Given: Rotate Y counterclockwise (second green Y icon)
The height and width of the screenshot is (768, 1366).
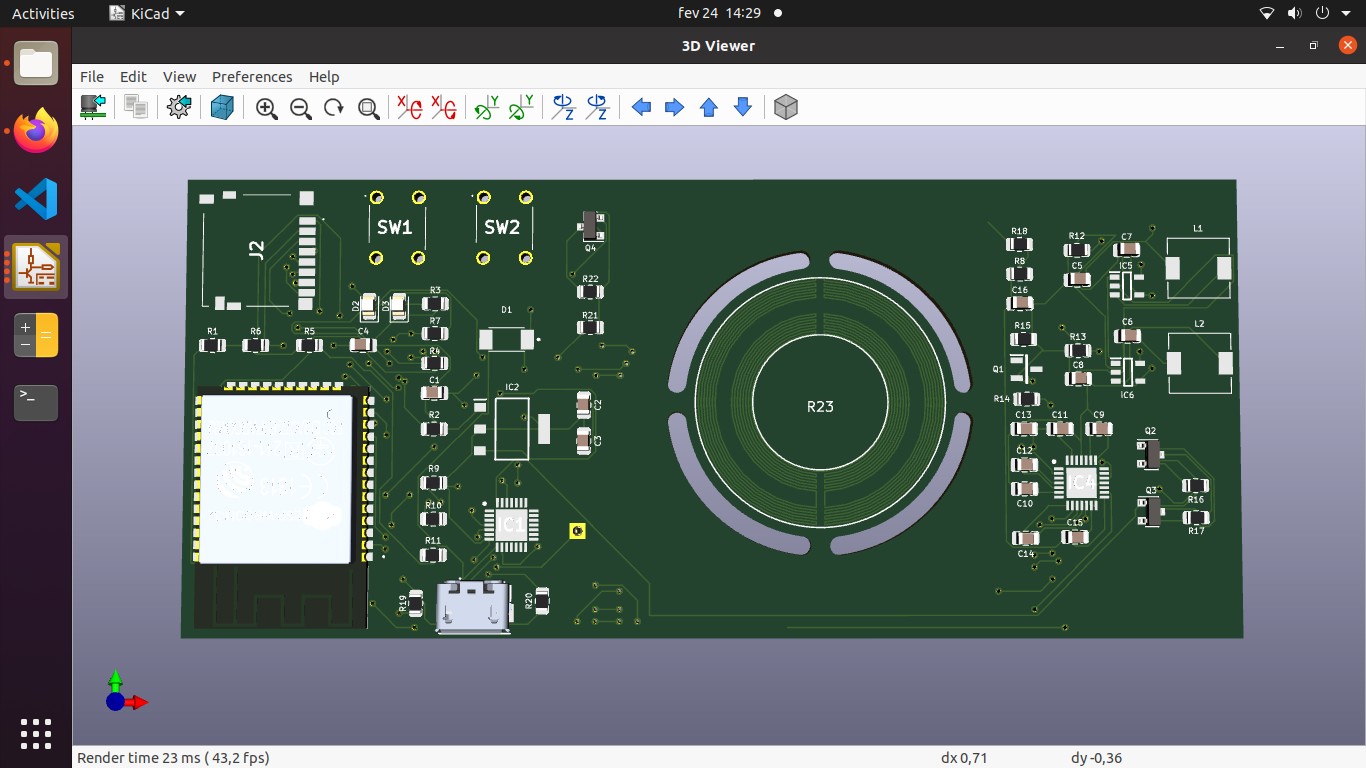Looking at the screenshot, I should click(x=521, y=108).
